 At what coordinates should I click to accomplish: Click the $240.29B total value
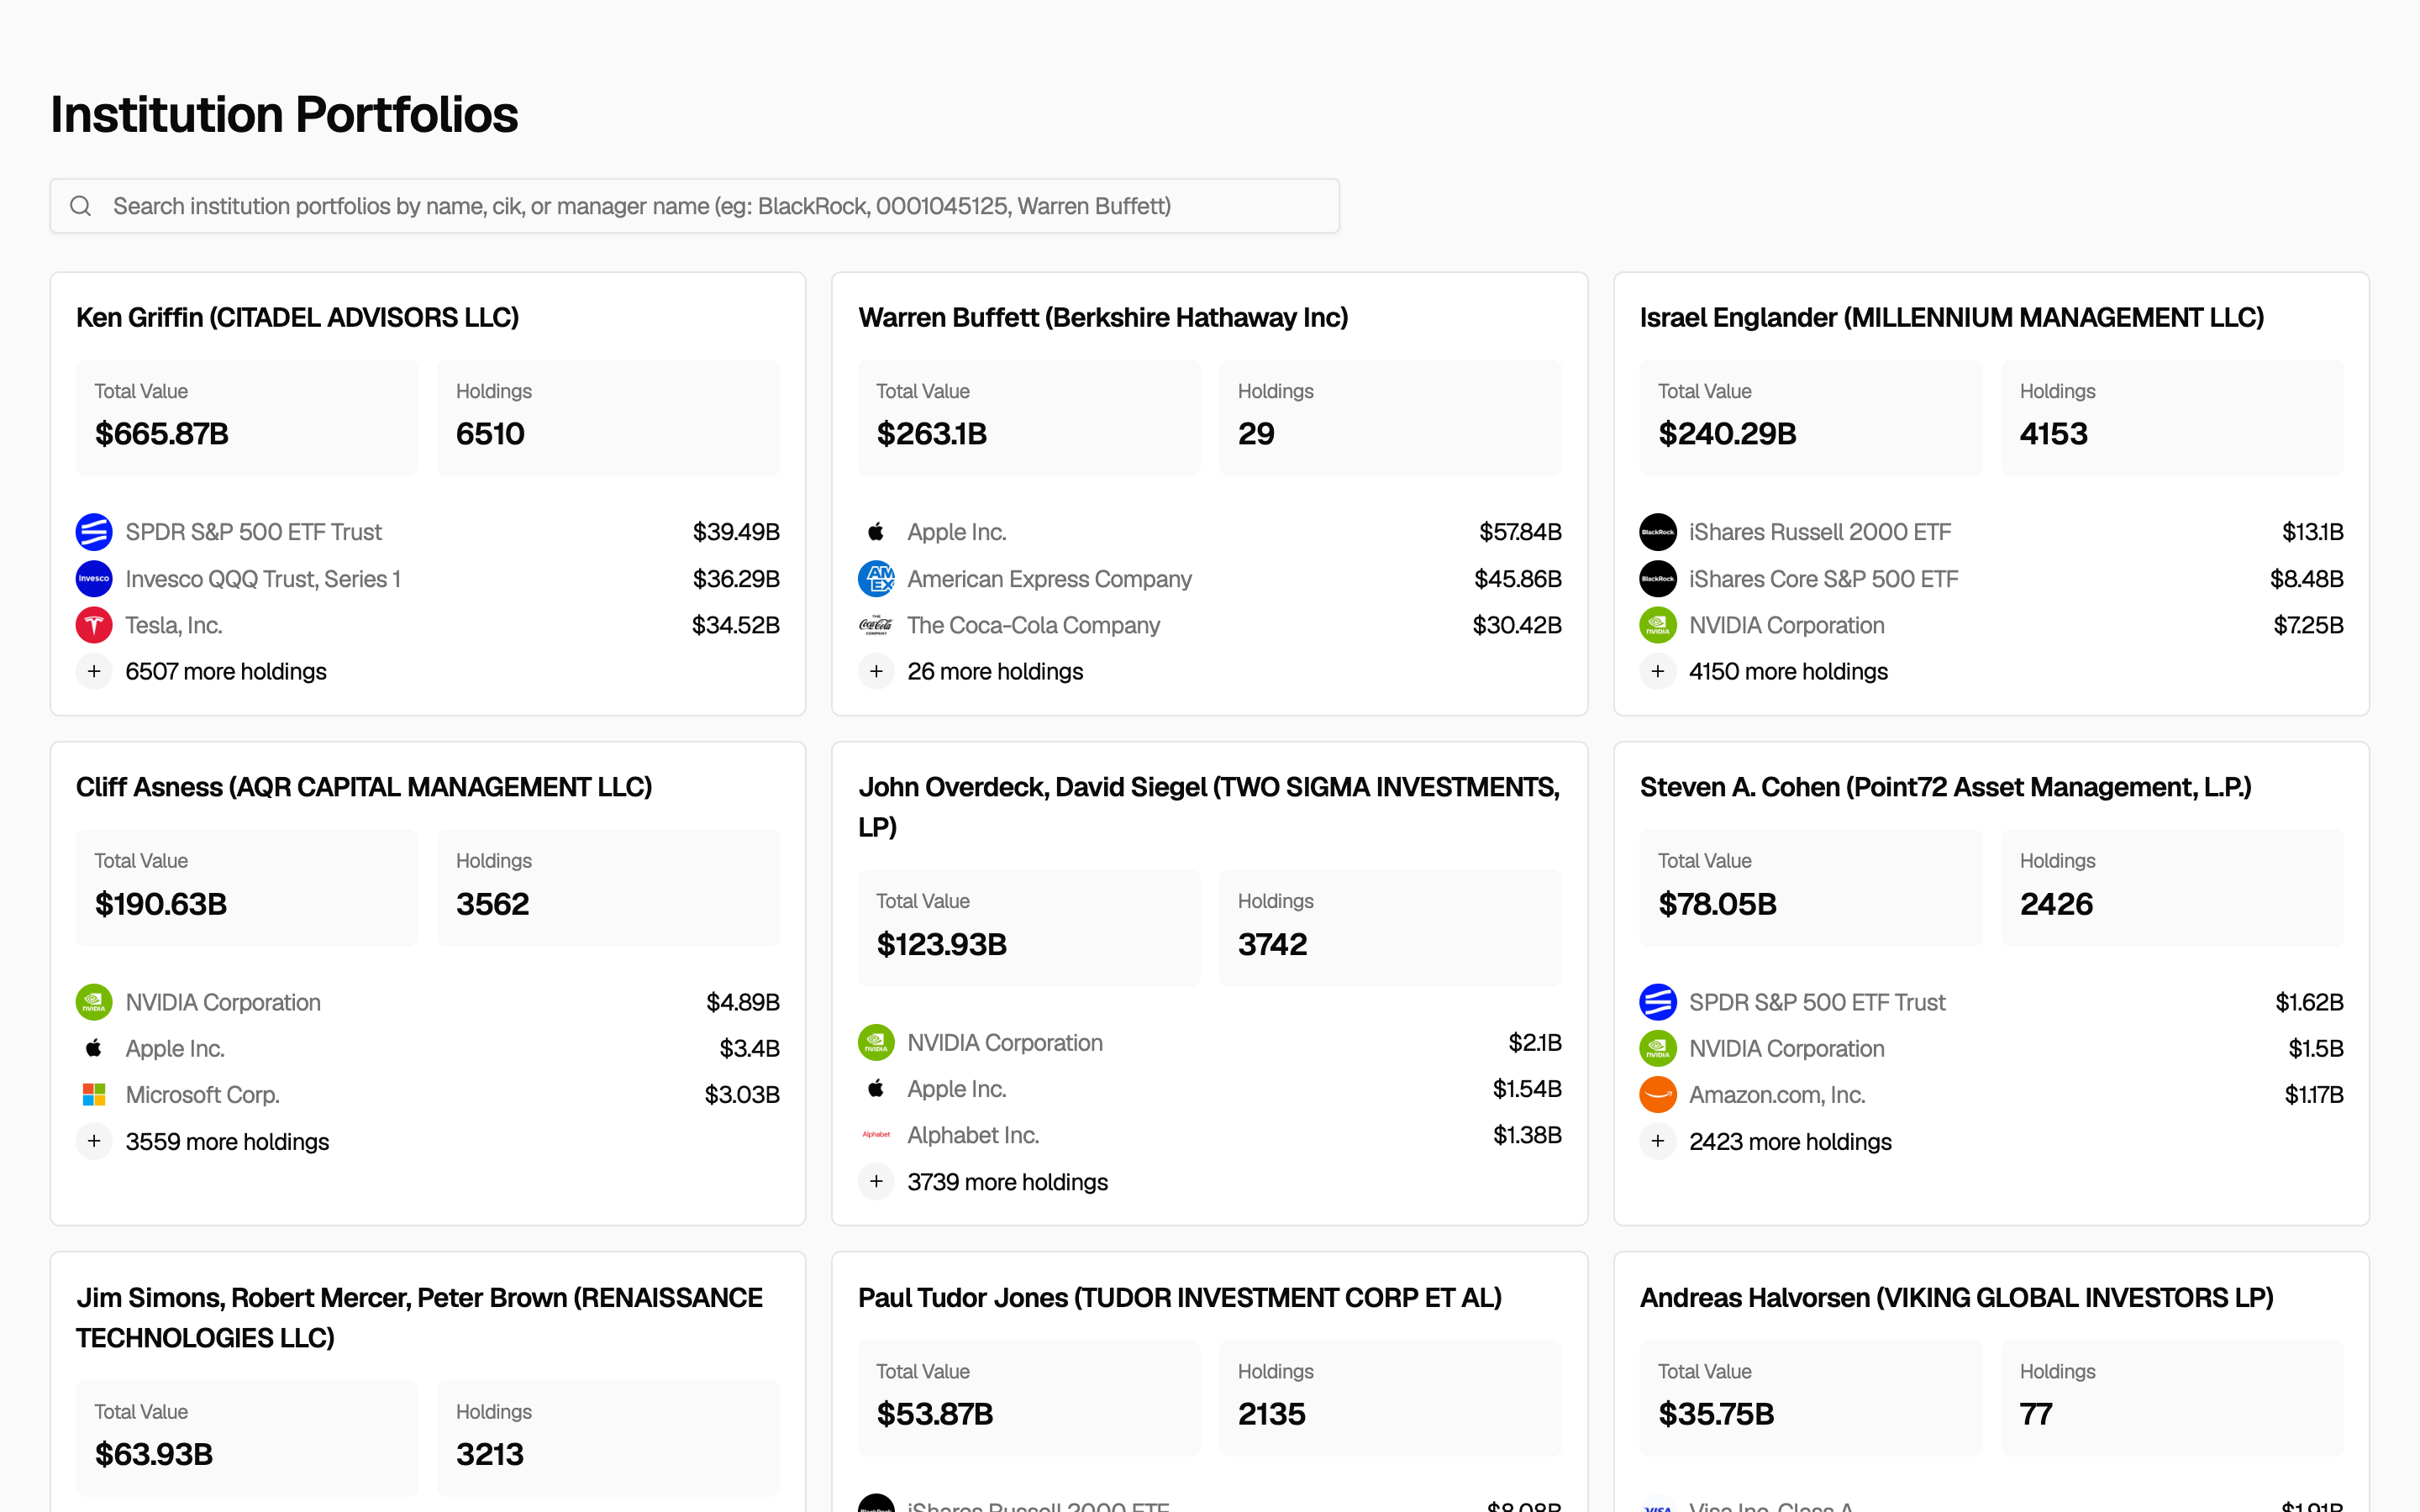click(1727, 434)
